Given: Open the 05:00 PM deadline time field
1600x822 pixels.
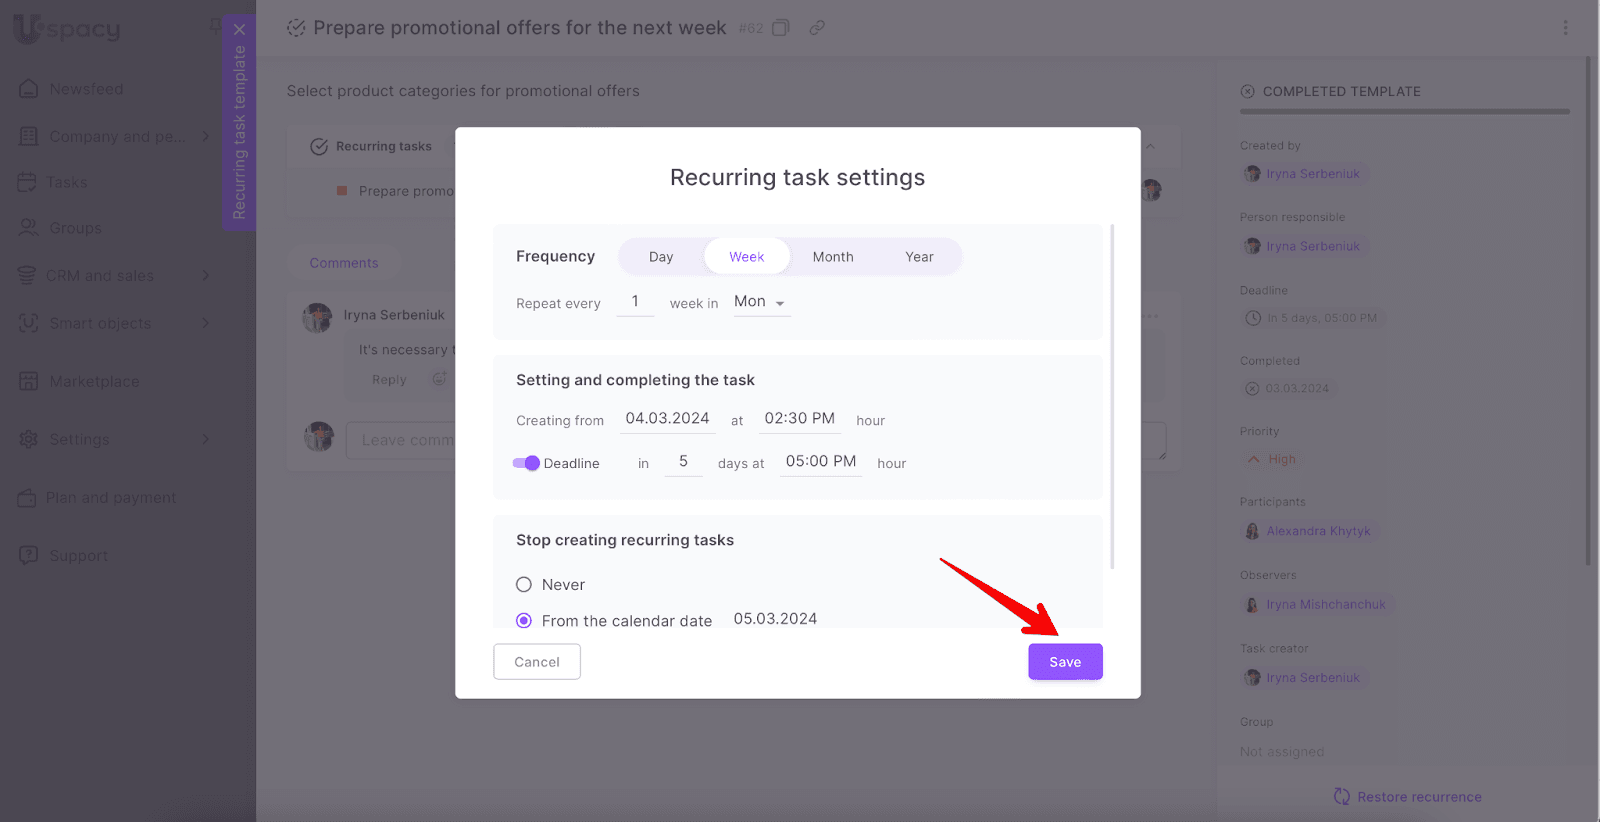Looking at the screenshot, I should pyautogui.click(x=820, y=462).
